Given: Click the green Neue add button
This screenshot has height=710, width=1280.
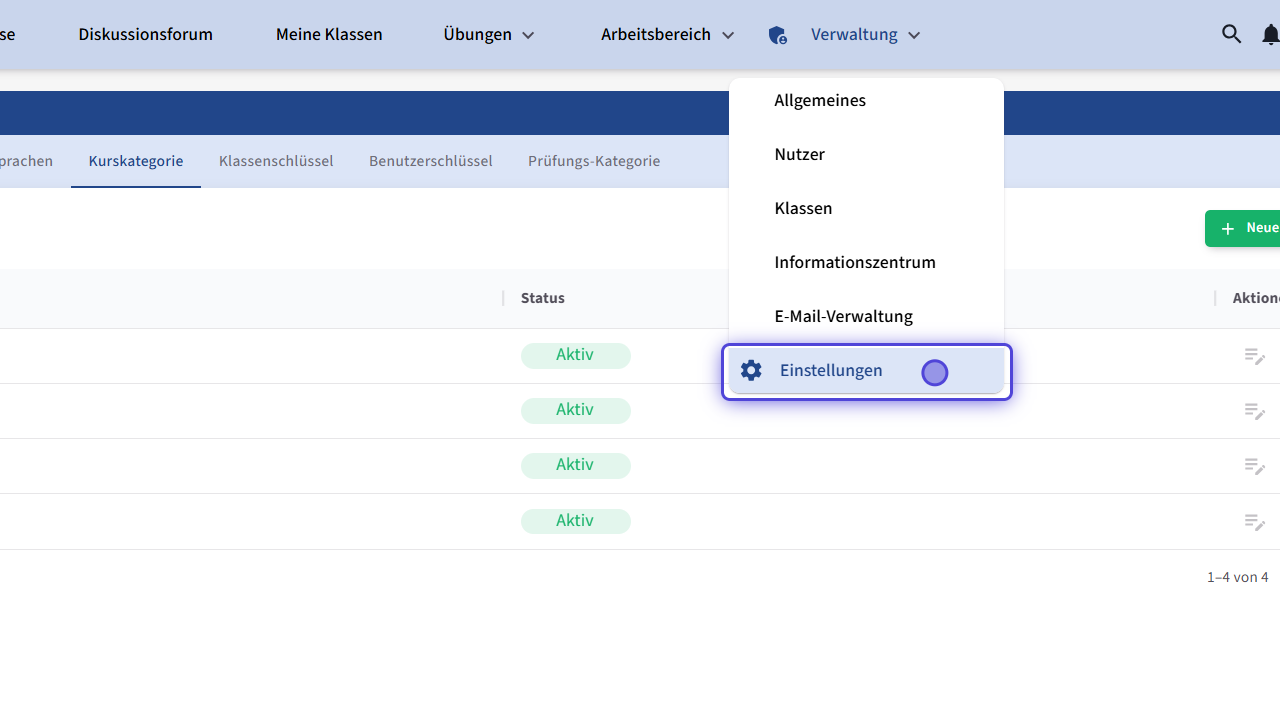Looking at the screenshot, I should click(1245, 228).
